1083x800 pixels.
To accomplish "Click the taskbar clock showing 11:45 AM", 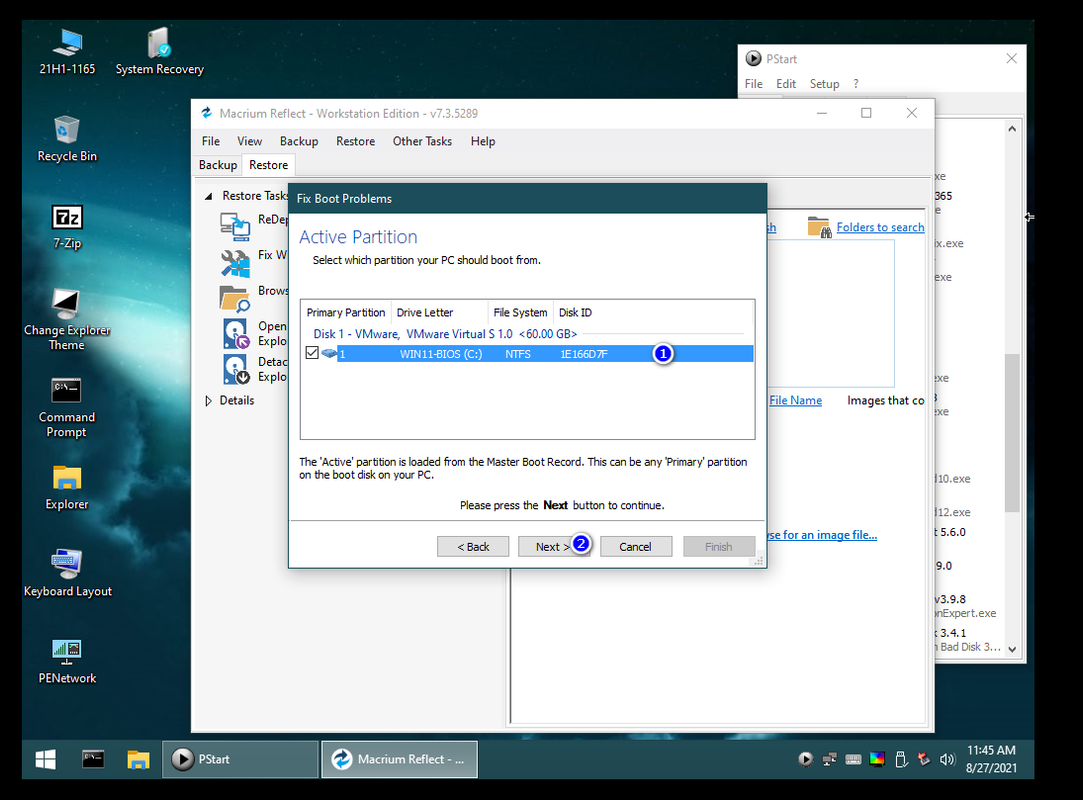I will [991, 759].
